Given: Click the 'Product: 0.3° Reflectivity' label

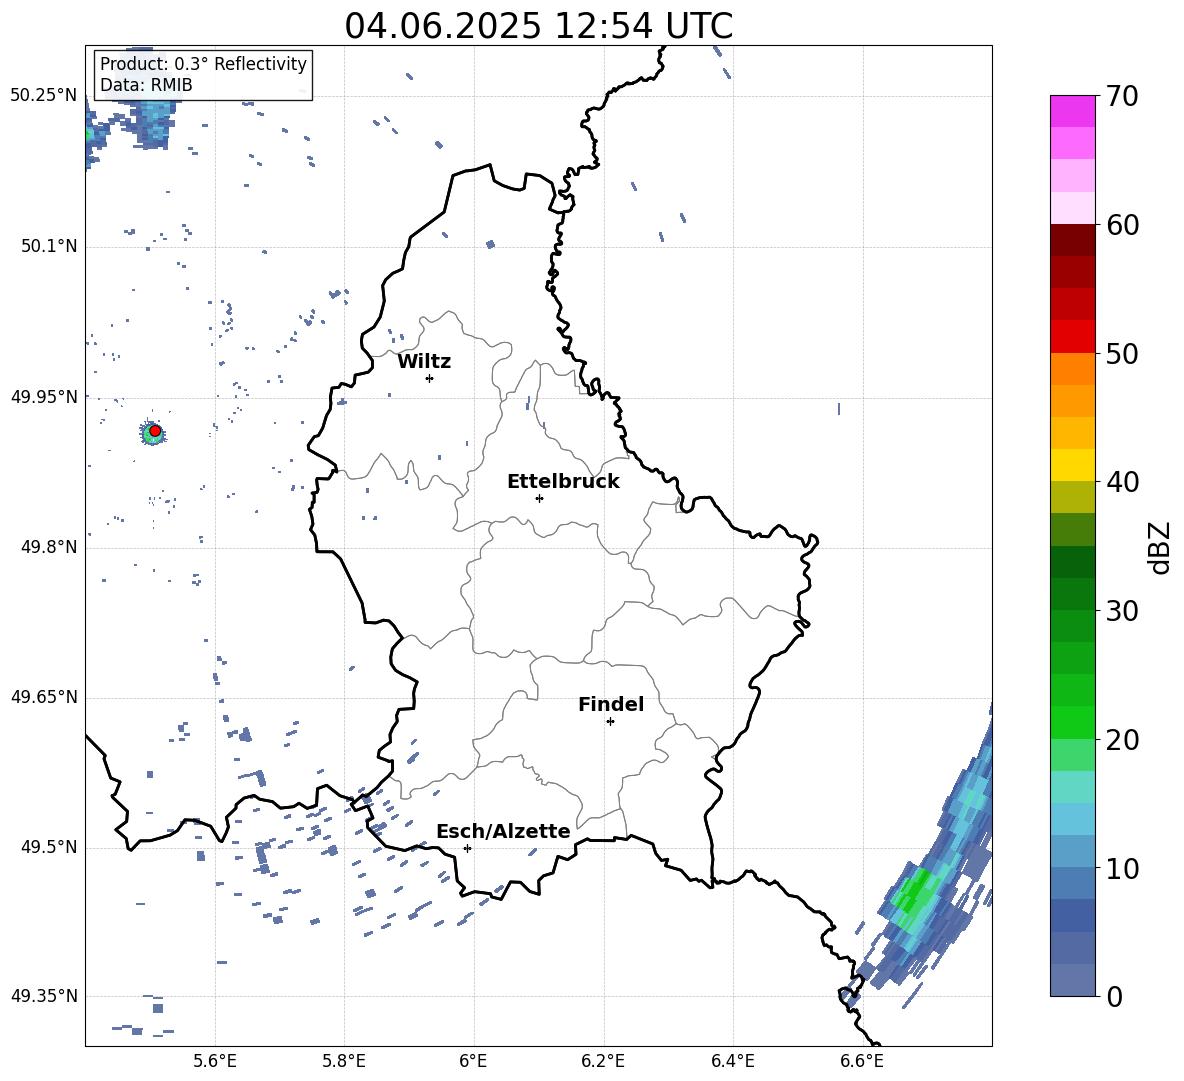Looking at the screenshot, I should tap(203, 63).
